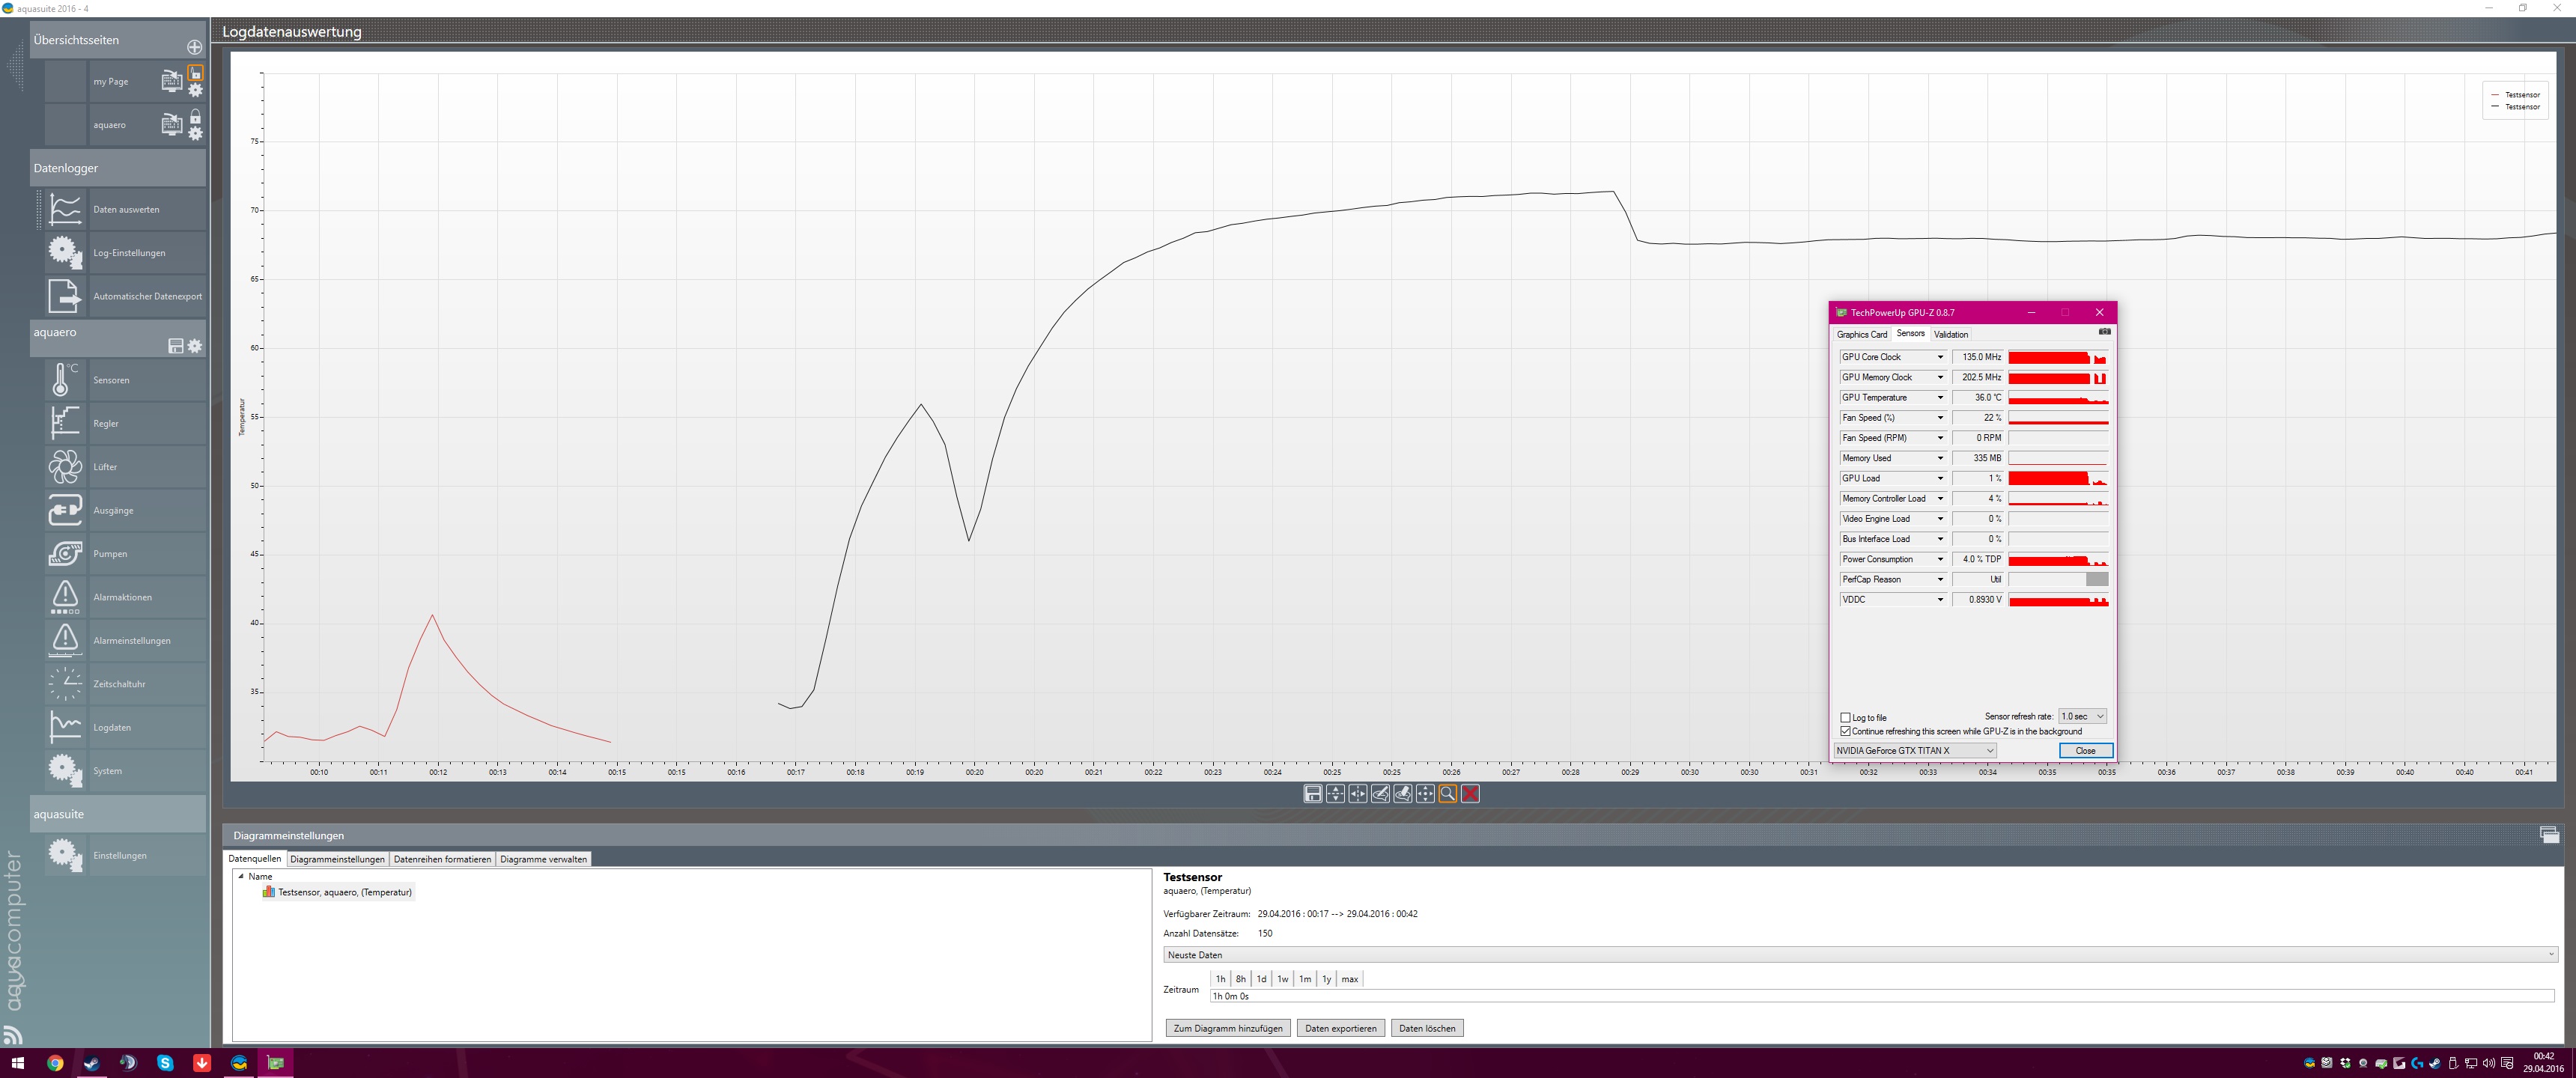Click the save chart floppy icon
The image size is (2576, 1078).
coord(1313,794)
